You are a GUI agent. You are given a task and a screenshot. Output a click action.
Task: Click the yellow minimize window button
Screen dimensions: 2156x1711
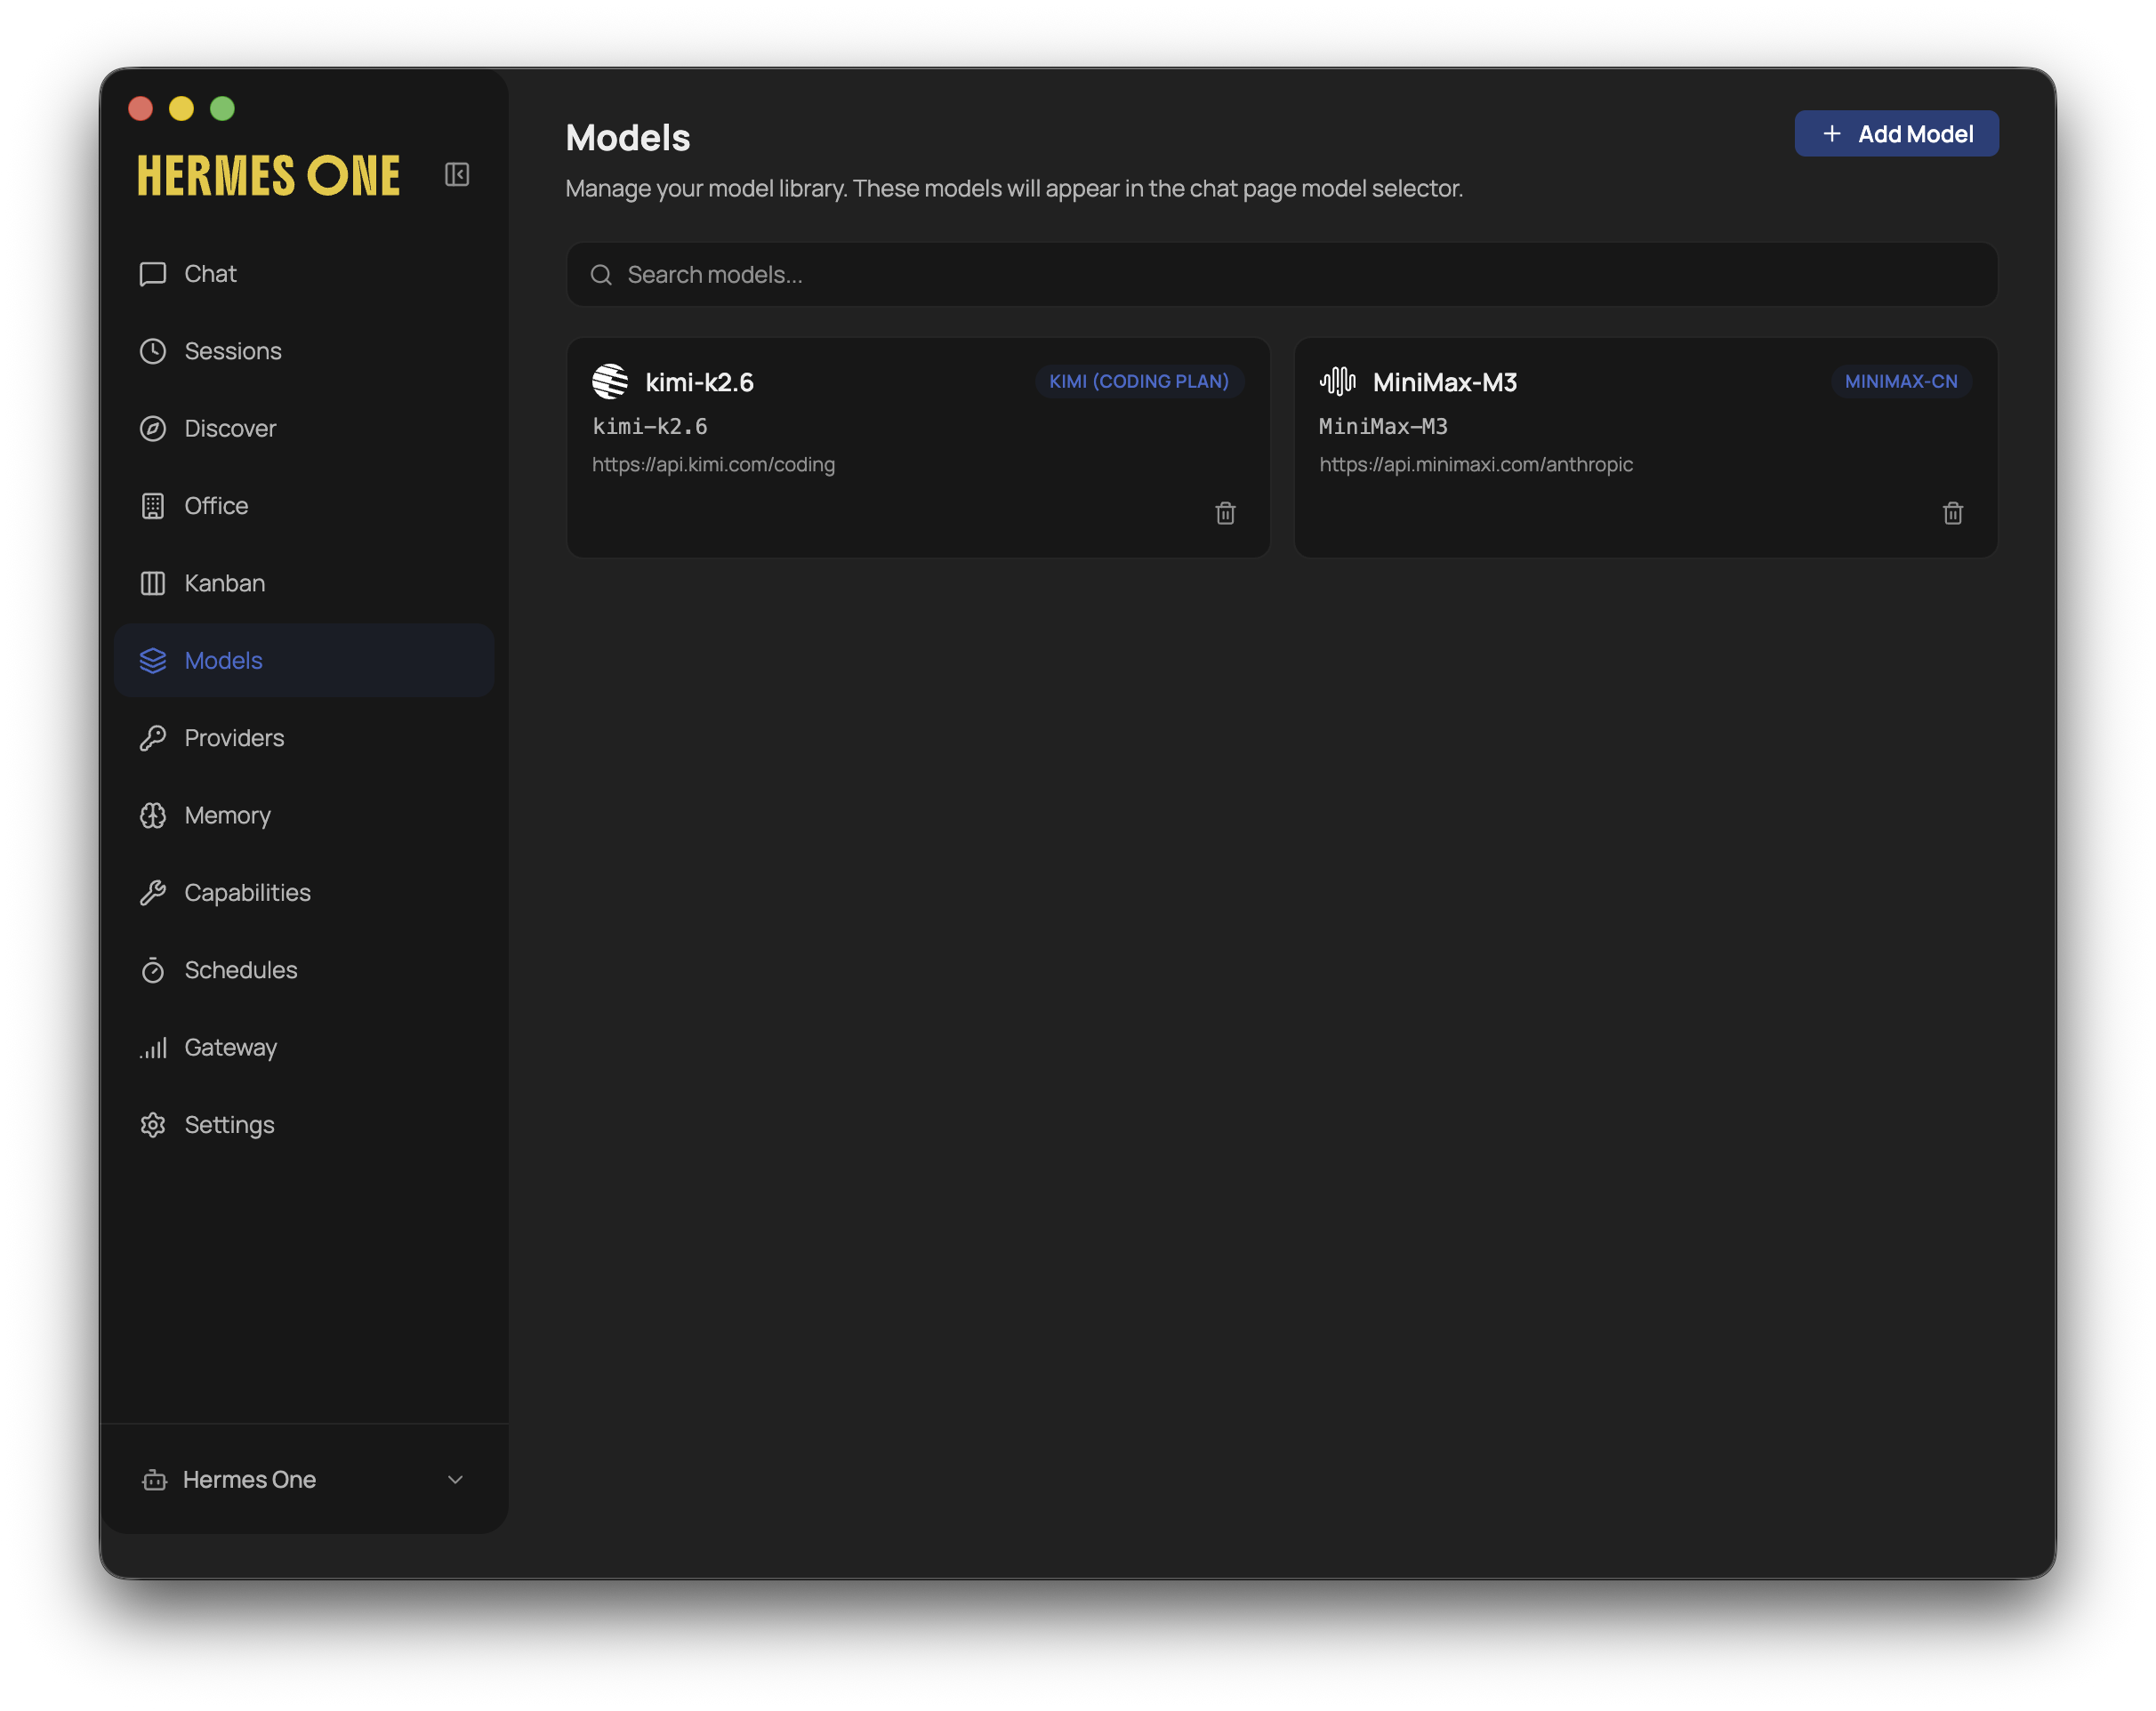(181, 108)
